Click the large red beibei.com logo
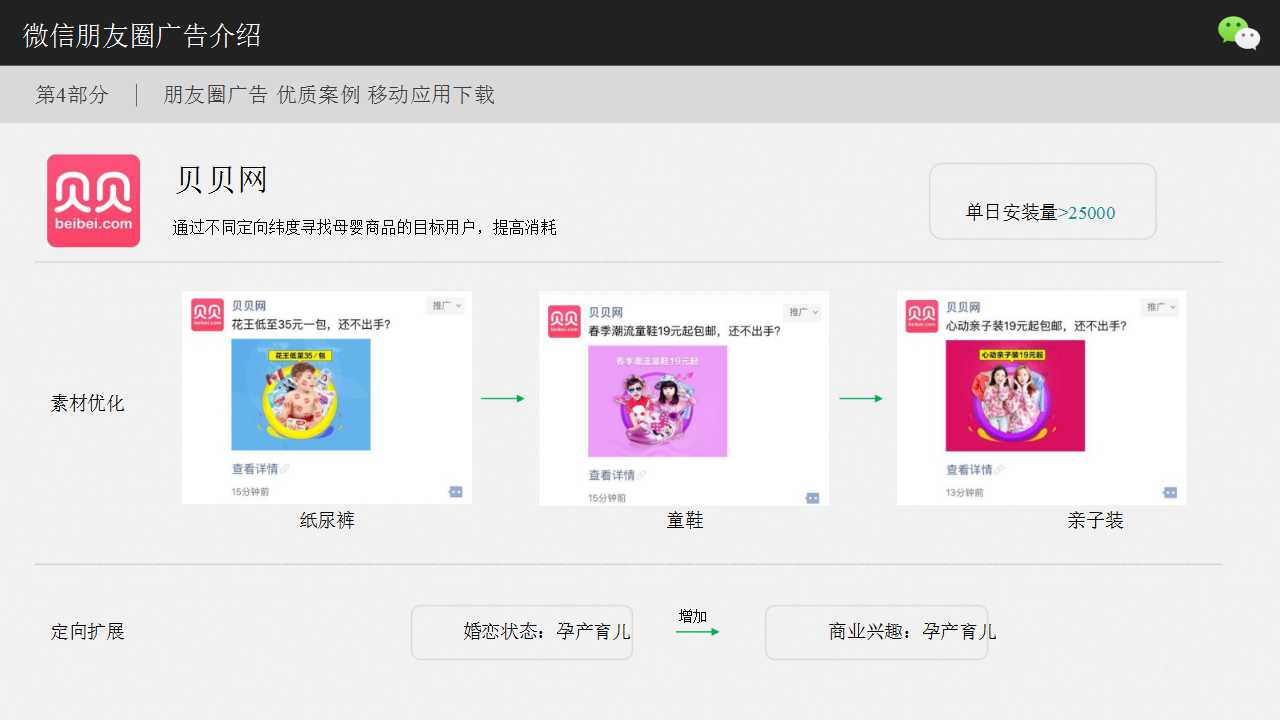Screen dimensions: 1280x720 (93, 200)
